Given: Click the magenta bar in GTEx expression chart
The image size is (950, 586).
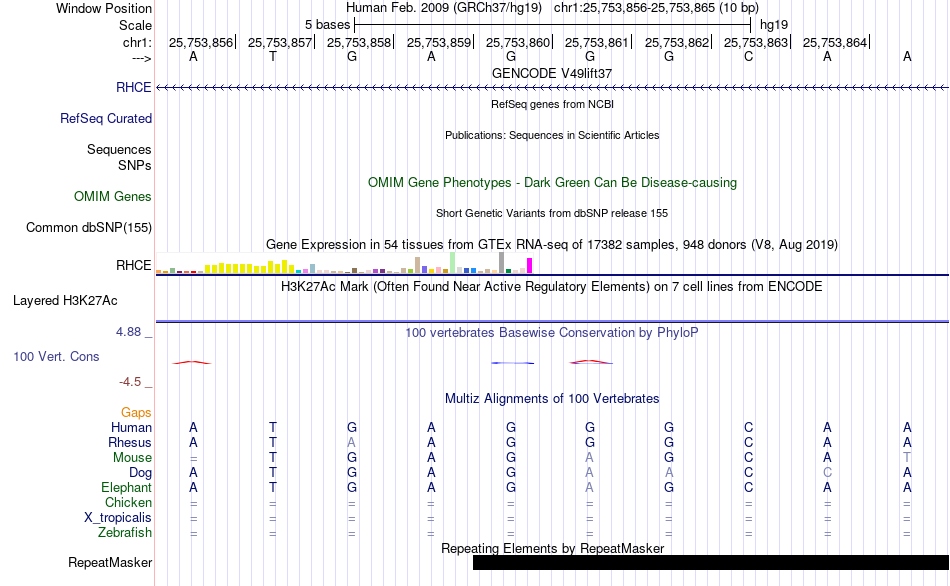Looking at the screenshot, I should point(530,265).
